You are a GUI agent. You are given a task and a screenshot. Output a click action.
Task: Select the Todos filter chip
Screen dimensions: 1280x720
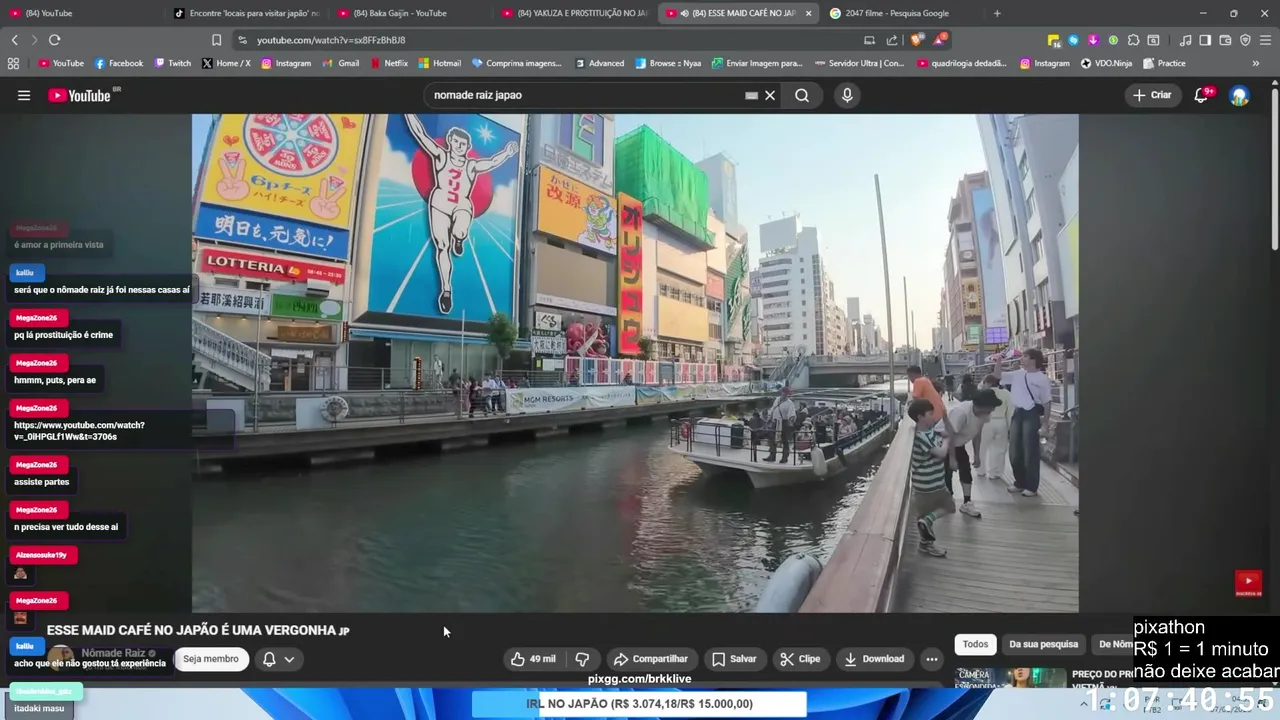click(x=975, y=644)
